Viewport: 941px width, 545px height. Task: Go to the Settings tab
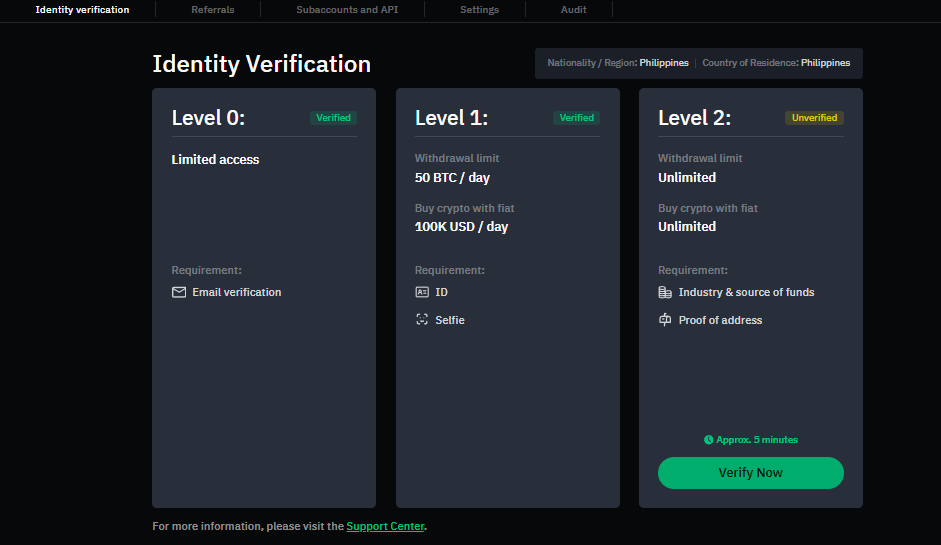coord(479,10)
